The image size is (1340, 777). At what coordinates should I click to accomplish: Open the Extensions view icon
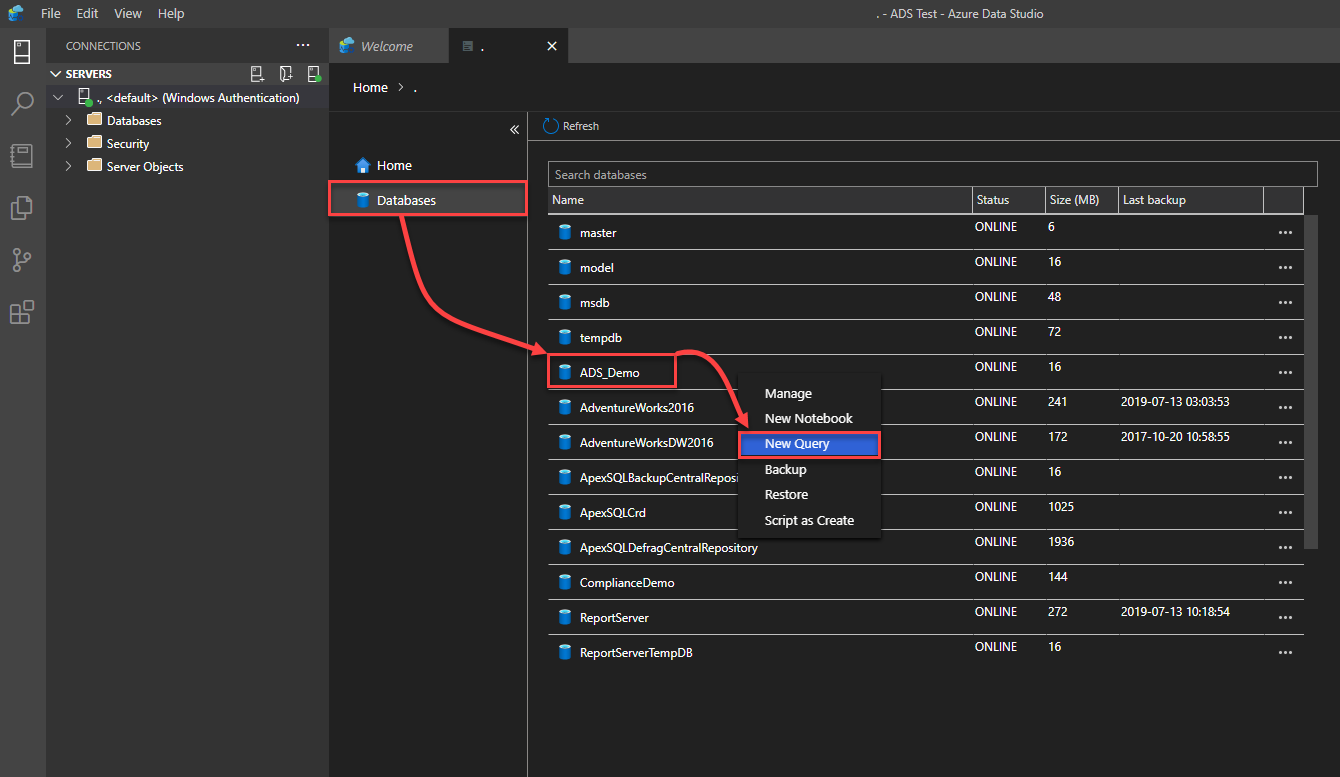pyautogui.click(x=22, y=313)
